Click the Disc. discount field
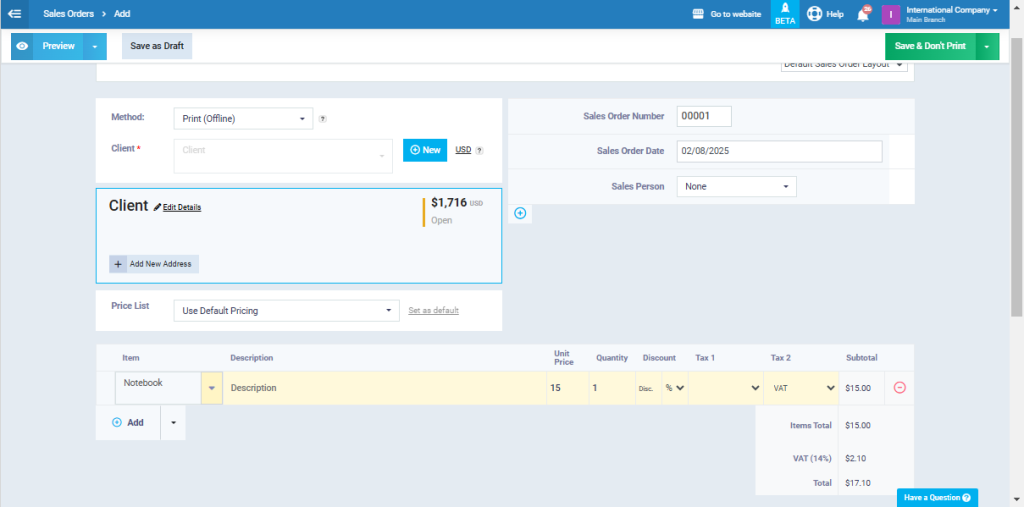The height and width of the screenshot is (507, 1024). (648, 388)
